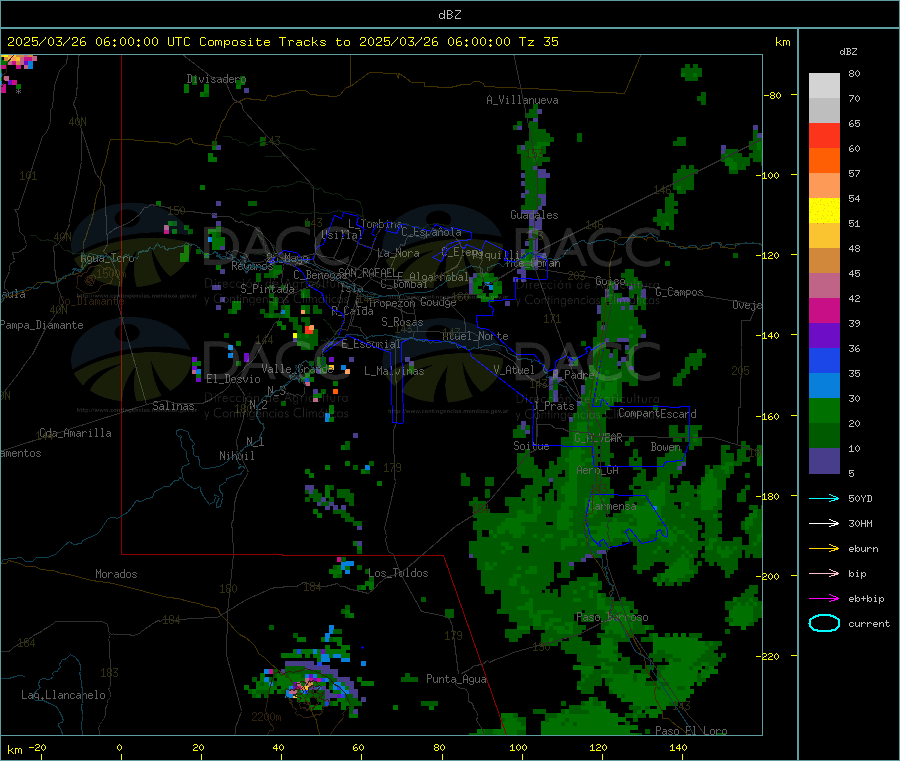Click the 'Nihuil' map label

(236, 456)
